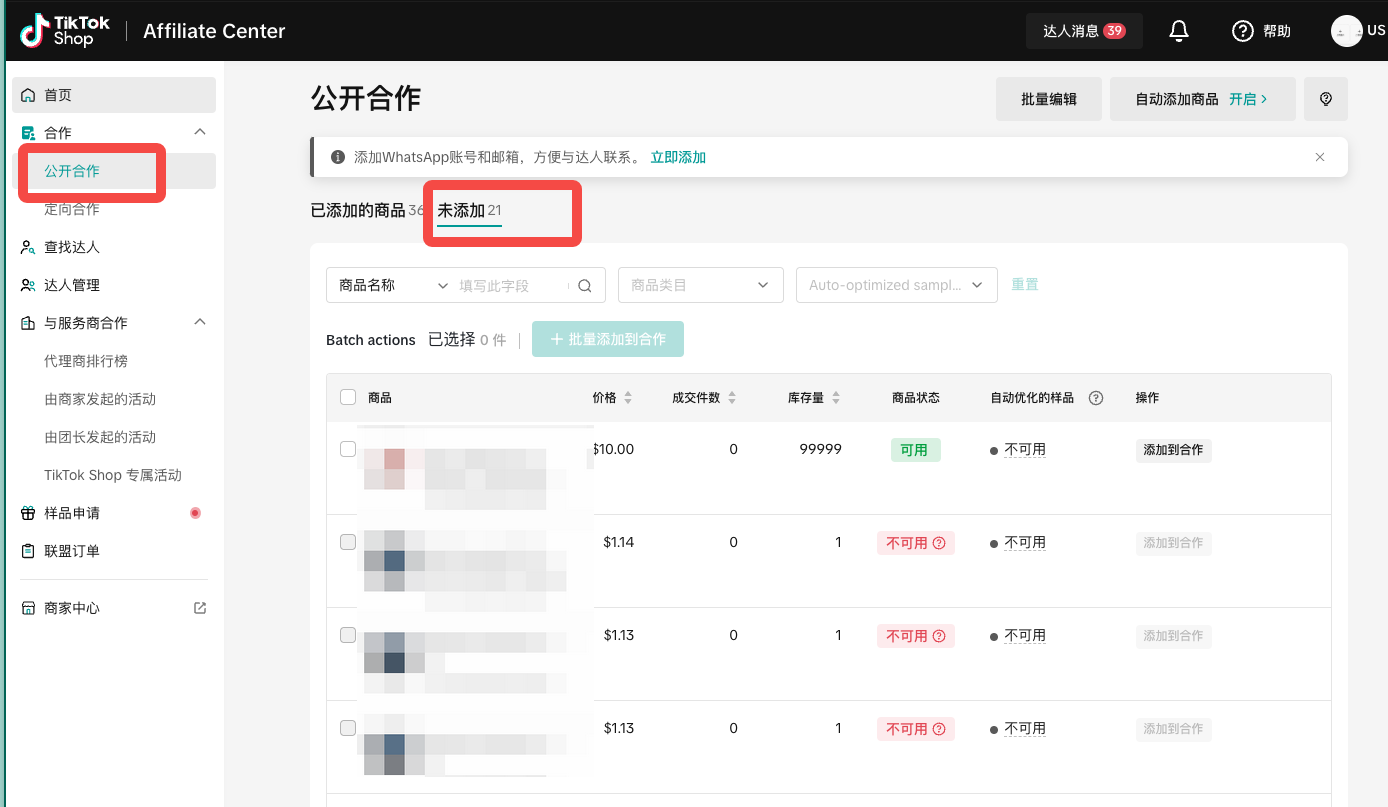Screen dimensions: 1388x807
Task: Click the notification bell icon
Action: [x=1179, y=31]
